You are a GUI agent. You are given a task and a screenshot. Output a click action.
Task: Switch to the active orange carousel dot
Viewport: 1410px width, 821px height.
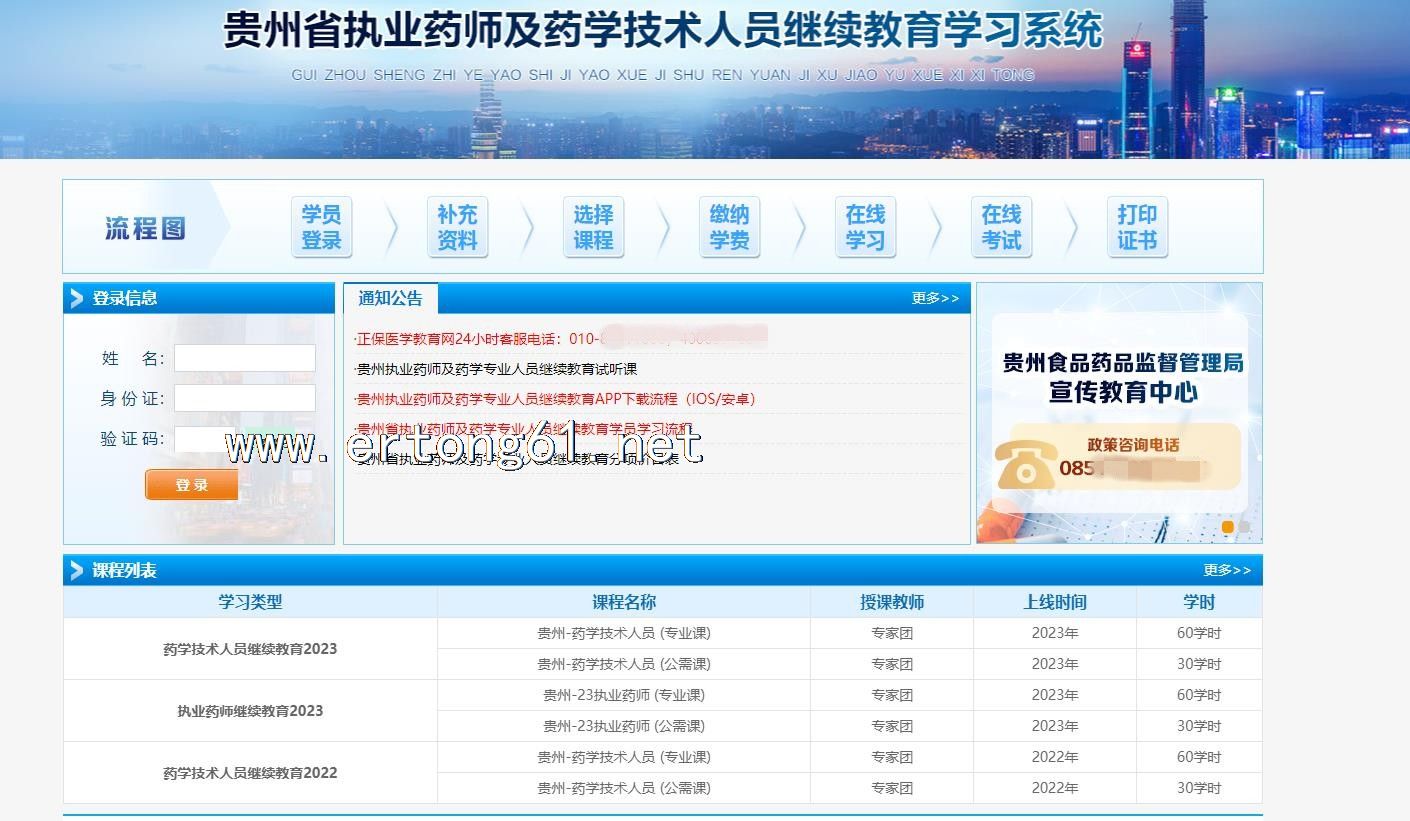[1227, 527]
